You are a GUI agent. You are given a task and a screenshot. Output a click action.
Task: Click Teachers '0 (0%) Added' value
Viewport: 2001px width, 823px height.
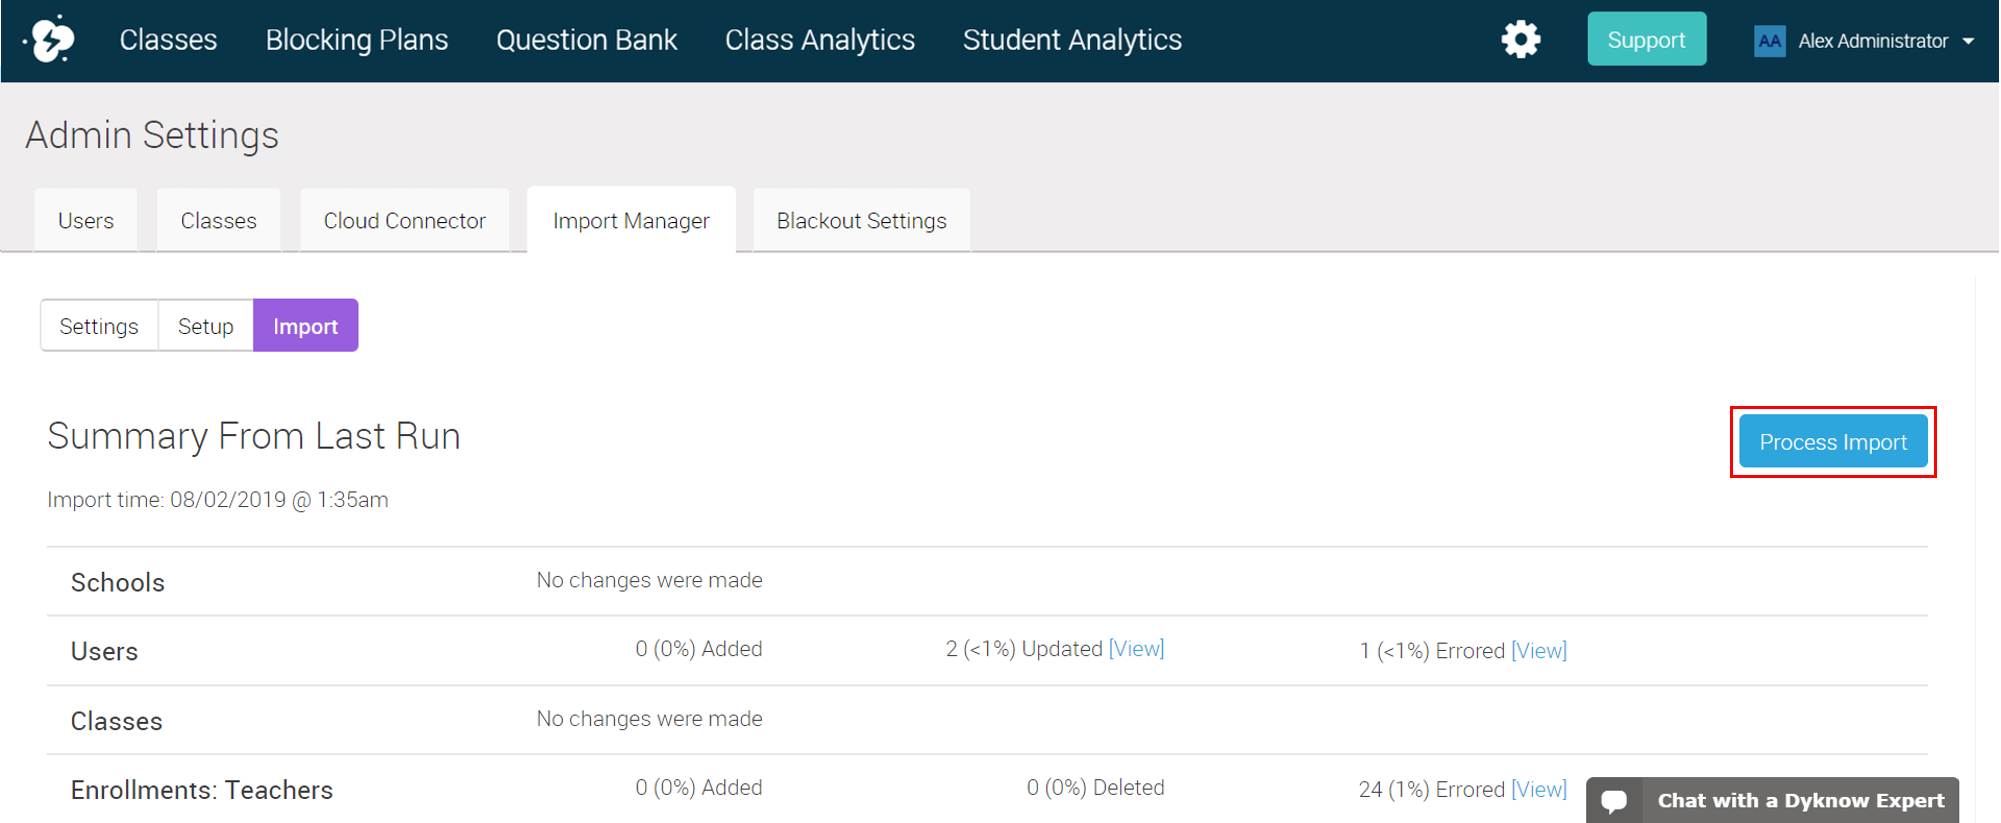click(699, 788)
